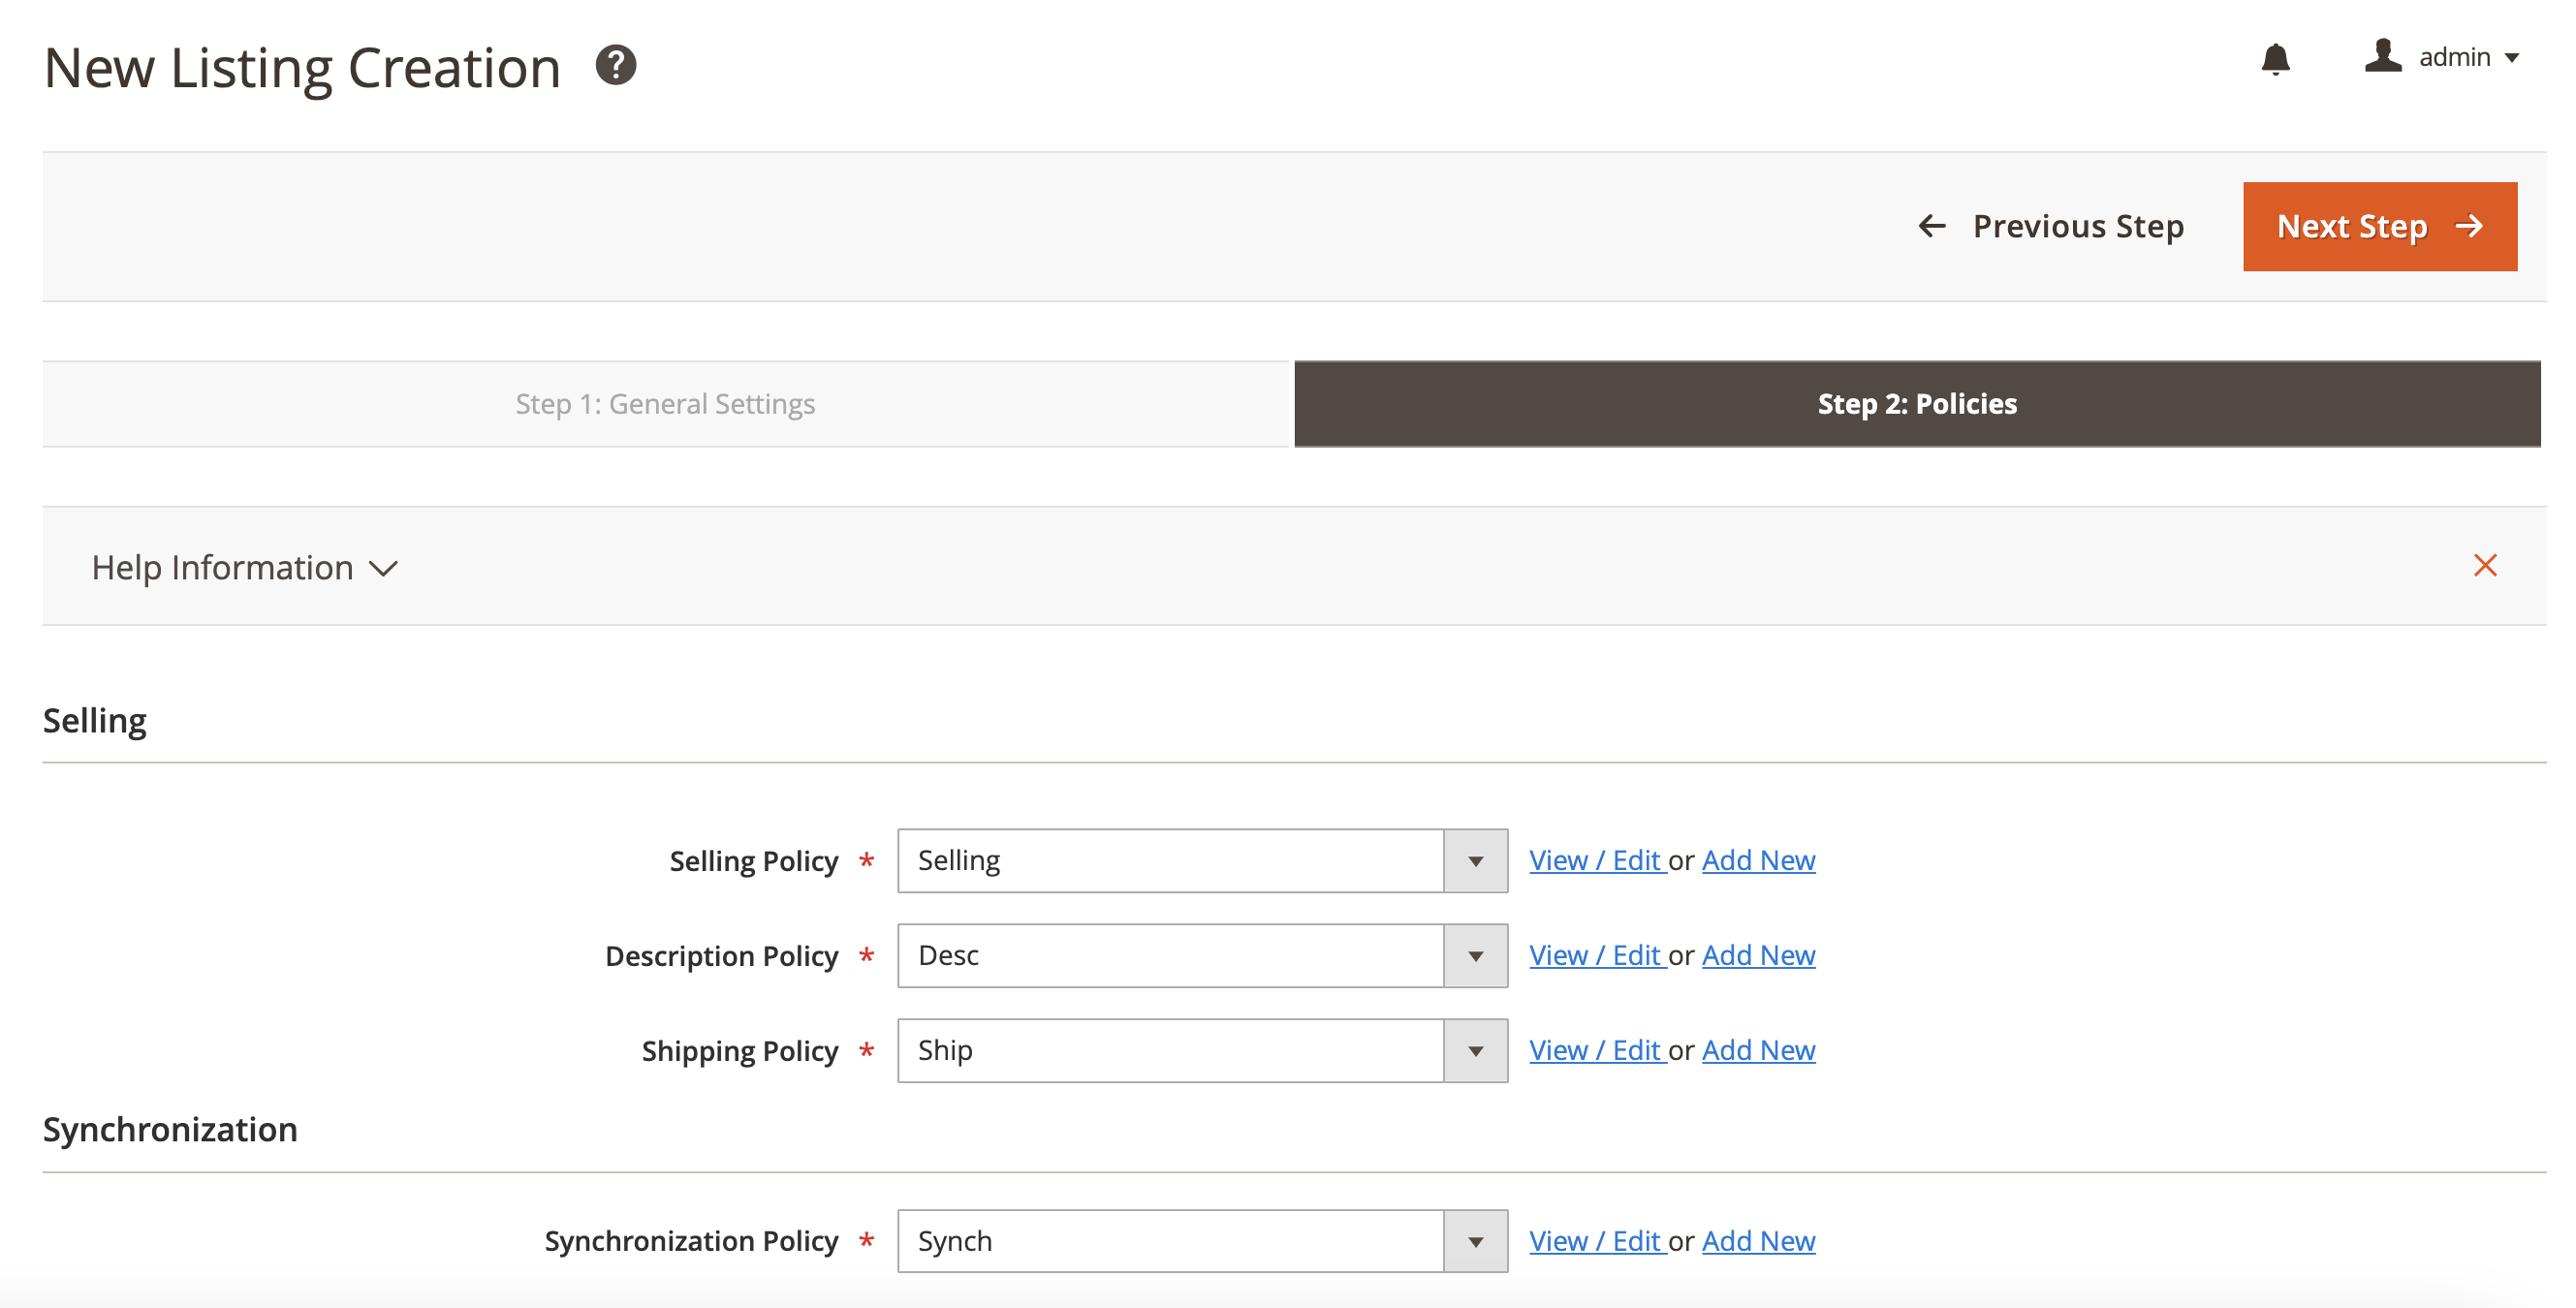
Task: Click the admin user avatar icon
Action: (2383, 56)
